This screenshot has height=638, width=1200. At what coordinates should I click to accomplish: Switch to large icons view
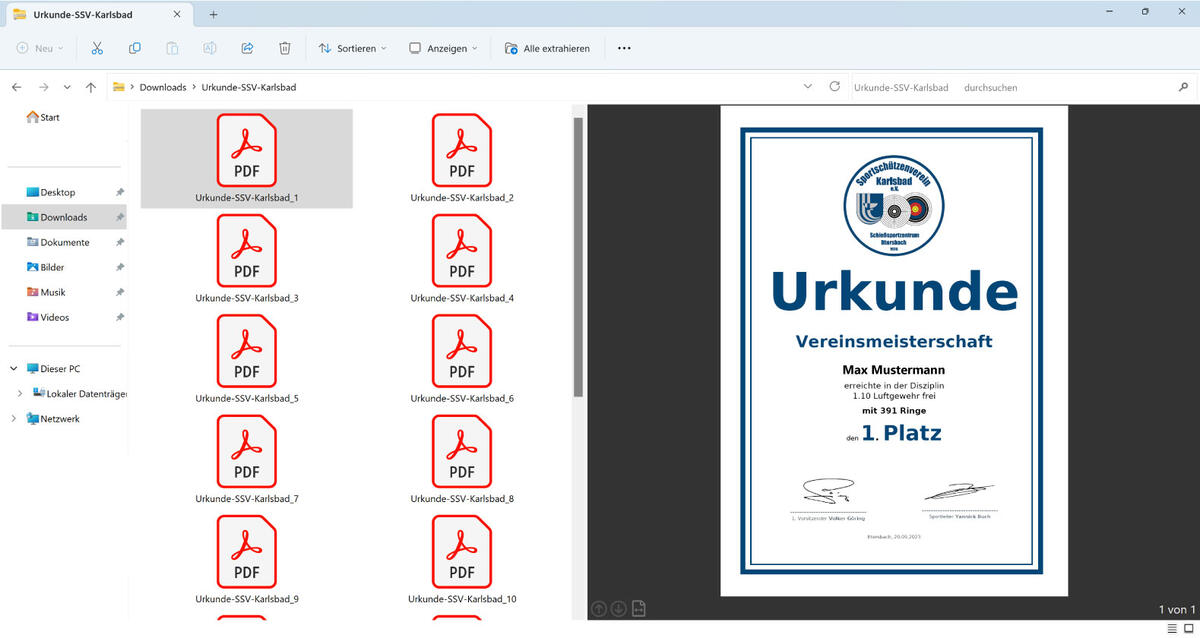1188,628
